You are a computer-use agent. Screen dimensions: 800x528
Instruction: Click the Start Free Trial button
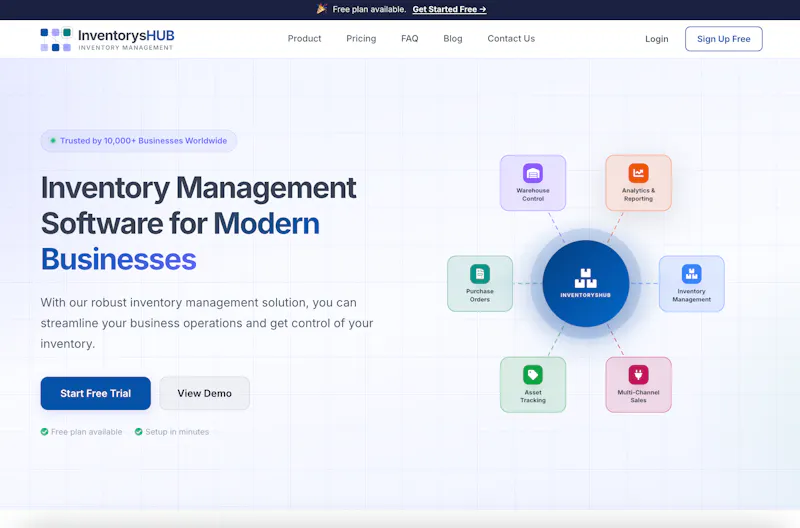coord(95,393)
